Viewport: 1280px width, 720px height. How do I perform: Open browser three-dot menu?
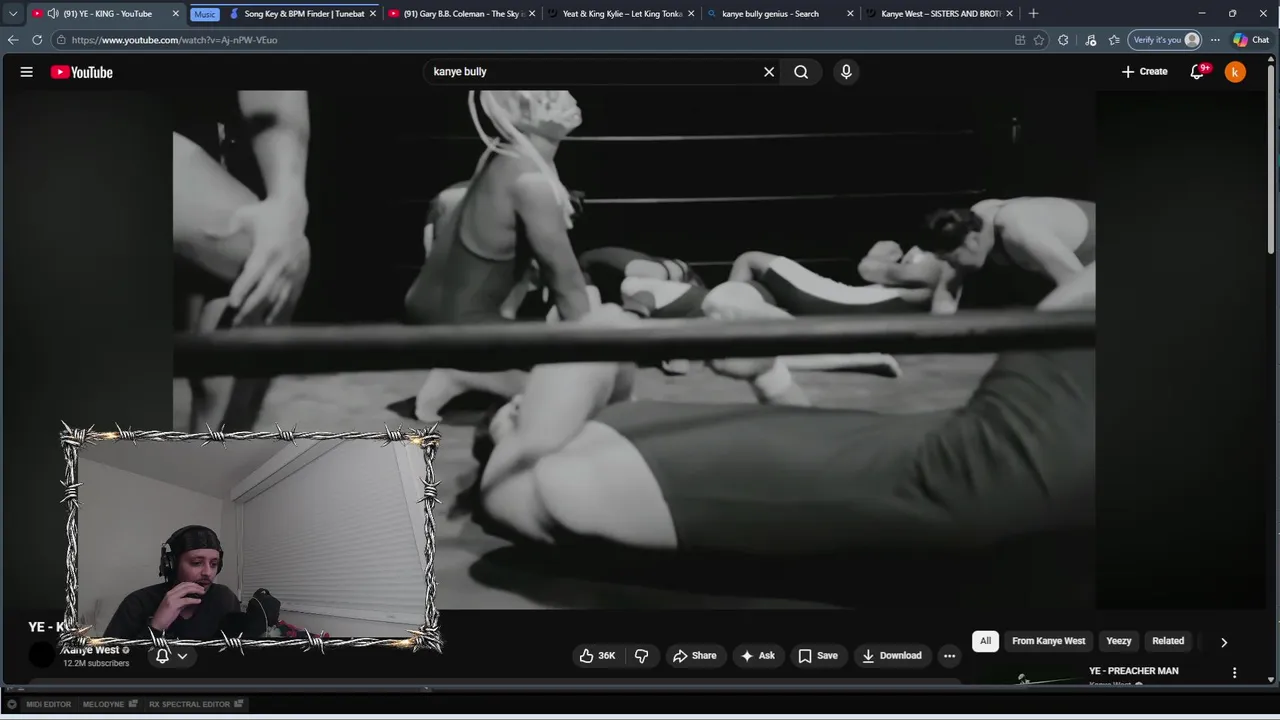click(x=1215, y=40)
